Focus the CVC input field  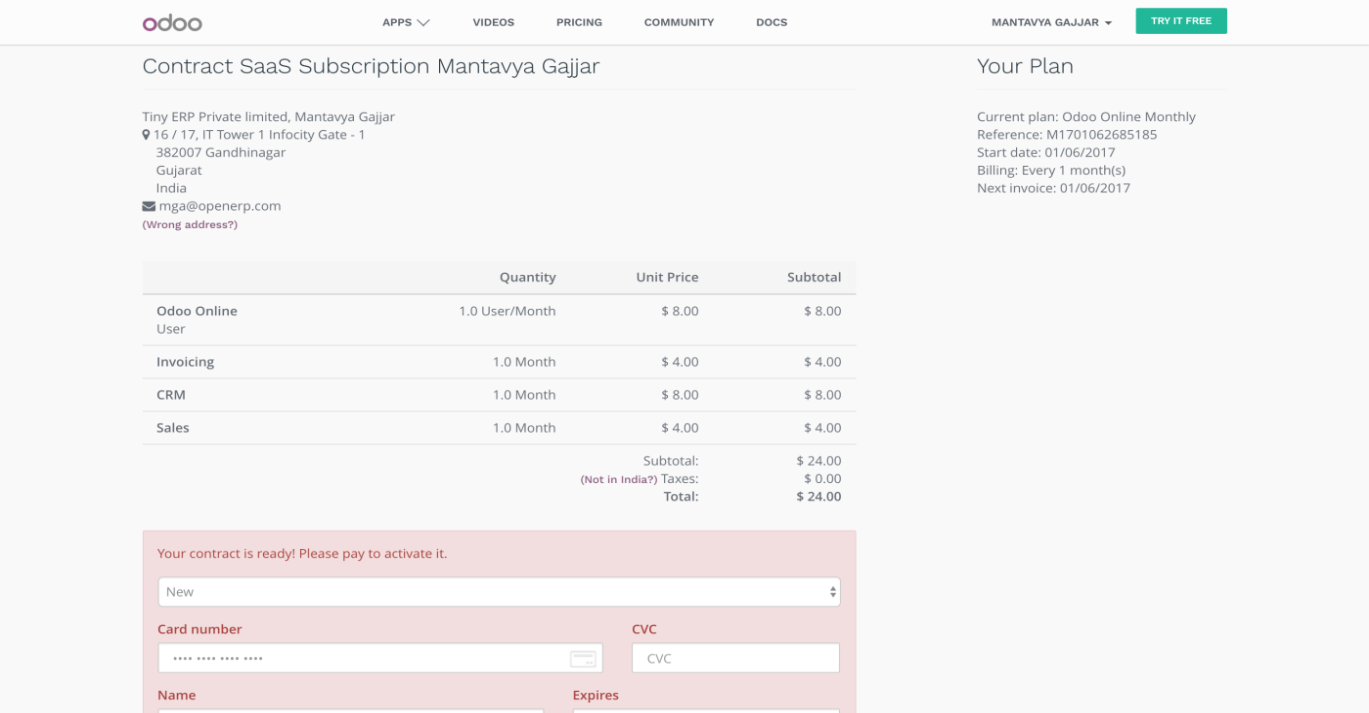736,658
